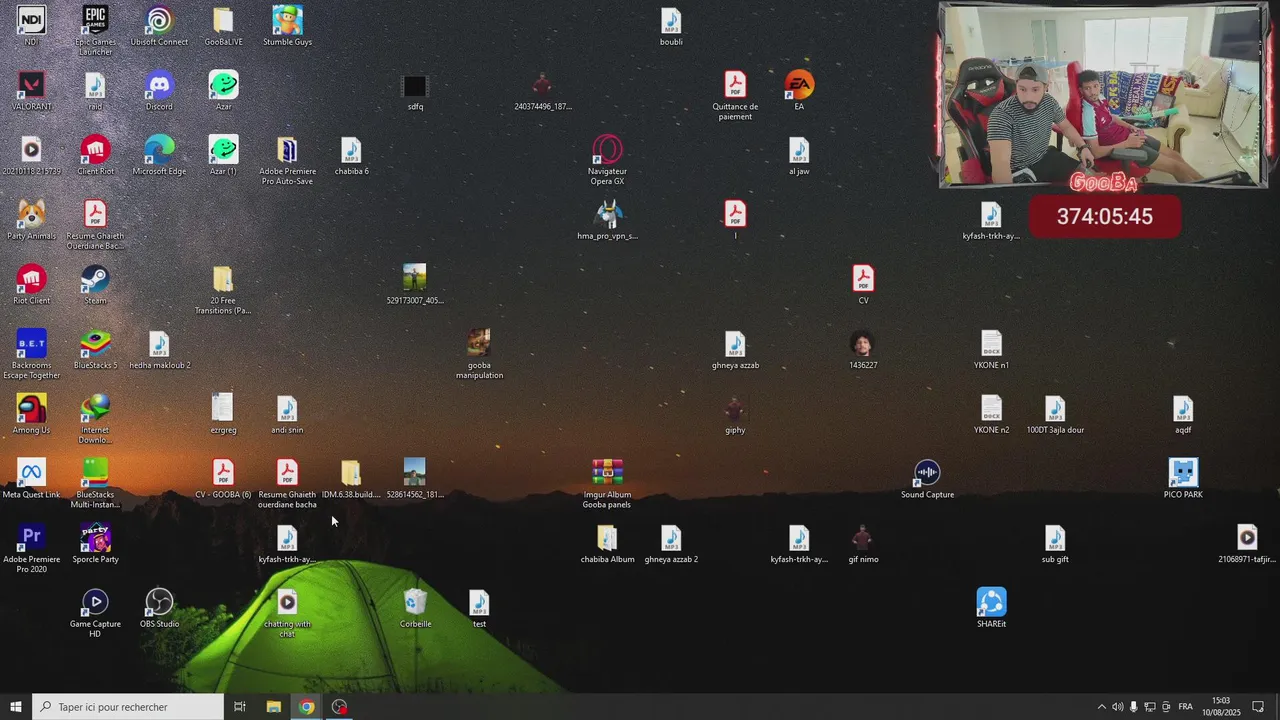Select sub gift MP3 file

pyautogui.click(x=1055, y=539)
